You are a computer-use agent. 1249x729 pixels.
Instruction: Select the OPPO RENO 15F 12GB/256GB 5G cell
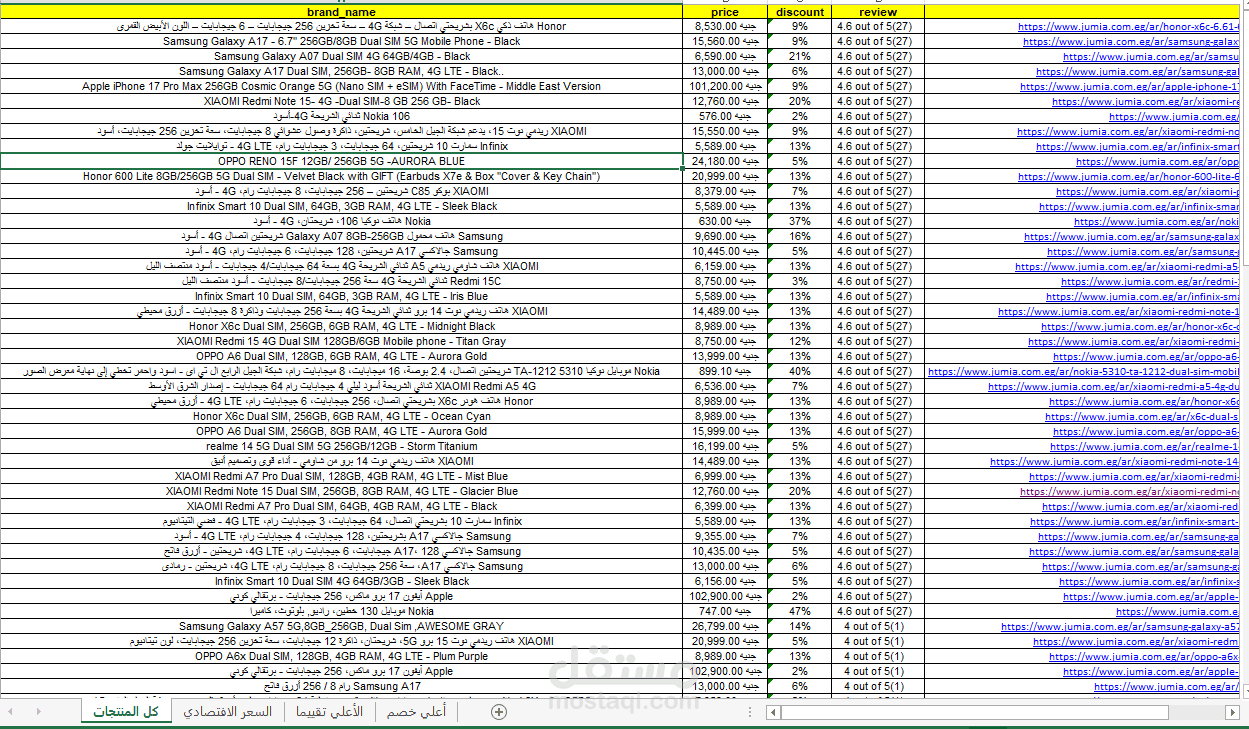pyautogui.click(x=342, y=162)
